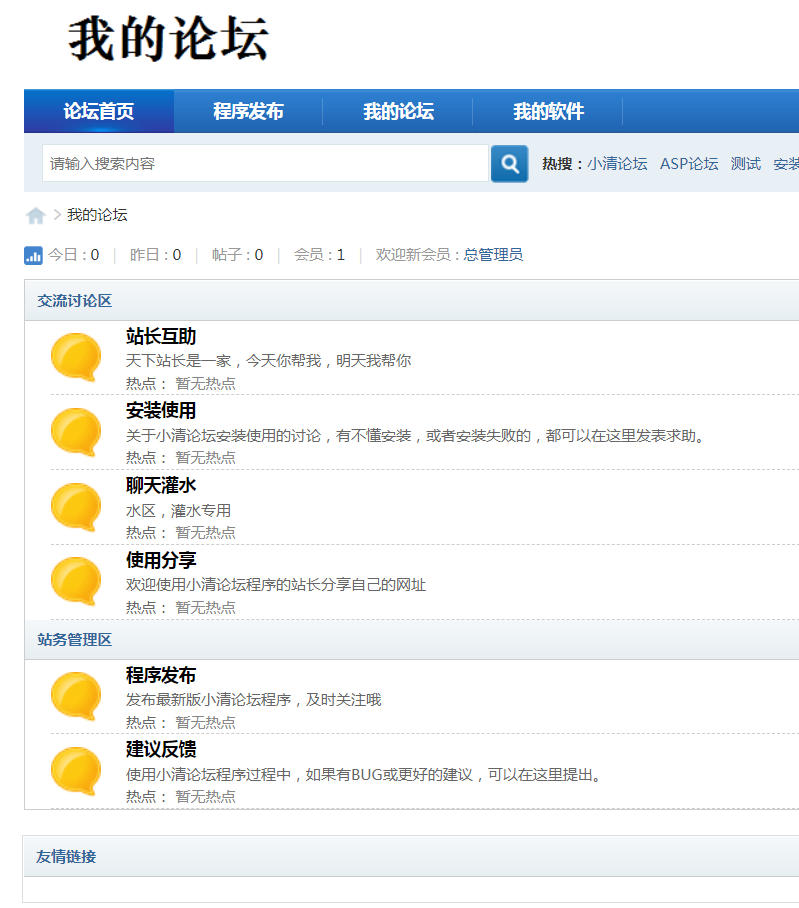Switch to 我的论坛 navigation tab

click(398, 111)
